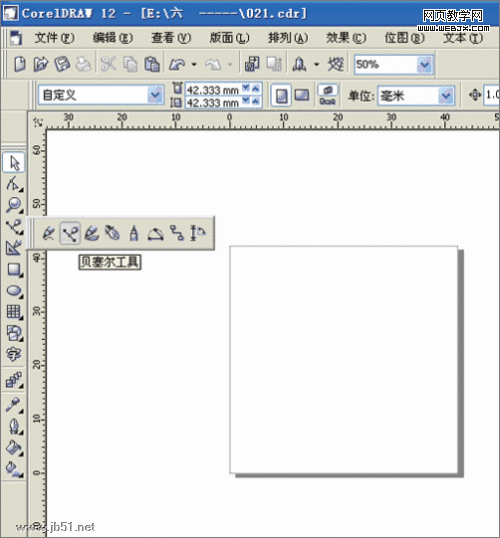Viewport: 500px width, 538px height.
Task: Click the page width 42.333 mm field
Action: tap(213, 90)
